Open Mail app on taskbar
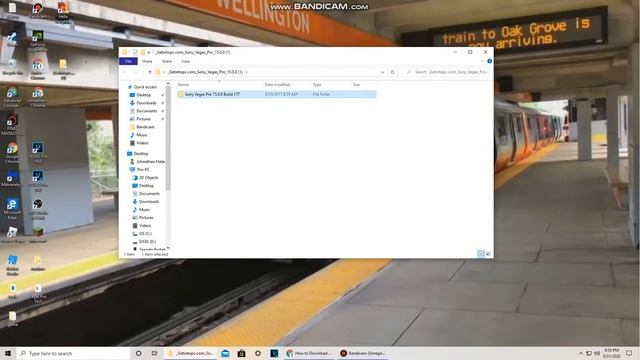640x360 pixels. tap(225, 353)
